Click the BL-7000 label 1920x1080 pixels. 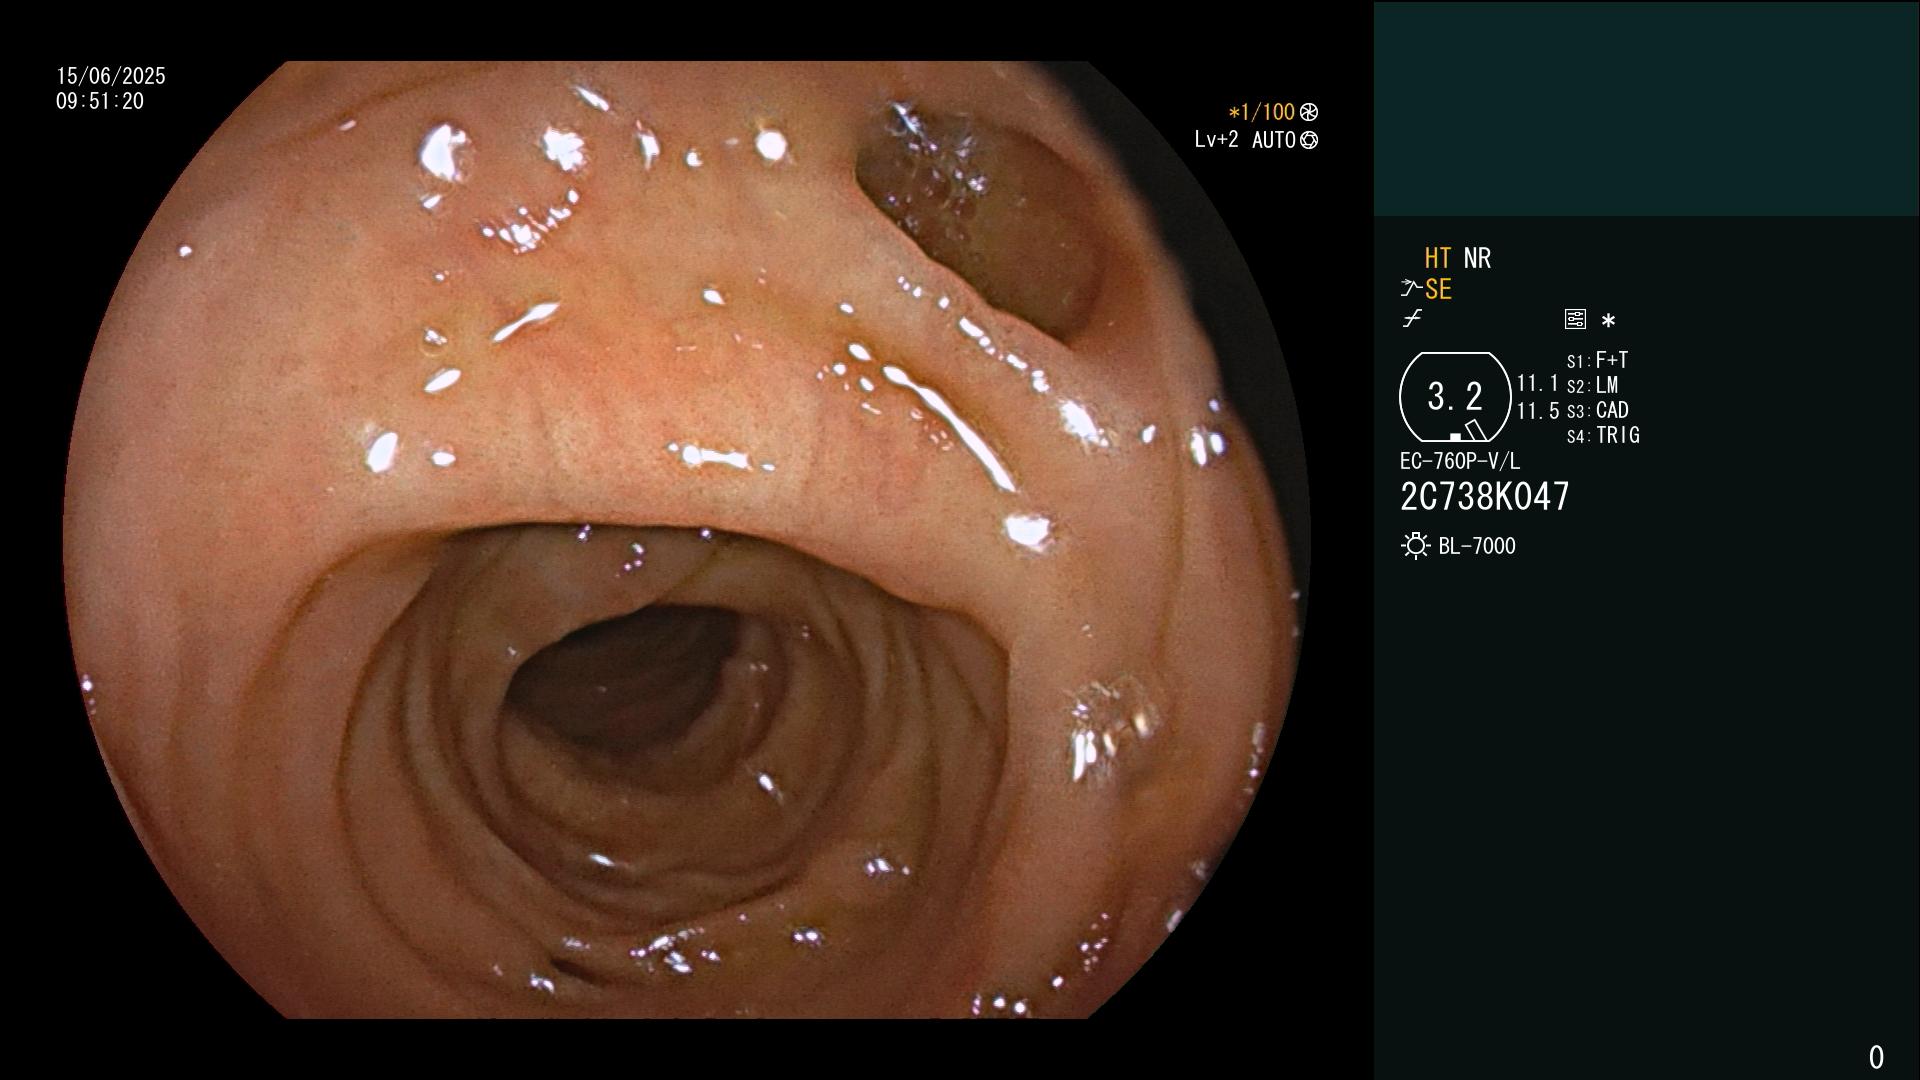click(x=1477, y=546)
